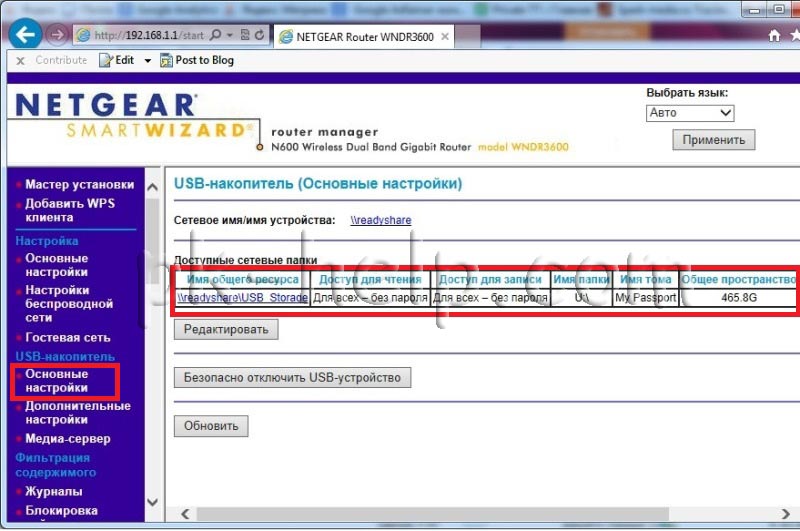Open Журналы in sidebar
800x531 pixels.
(54, 491)
